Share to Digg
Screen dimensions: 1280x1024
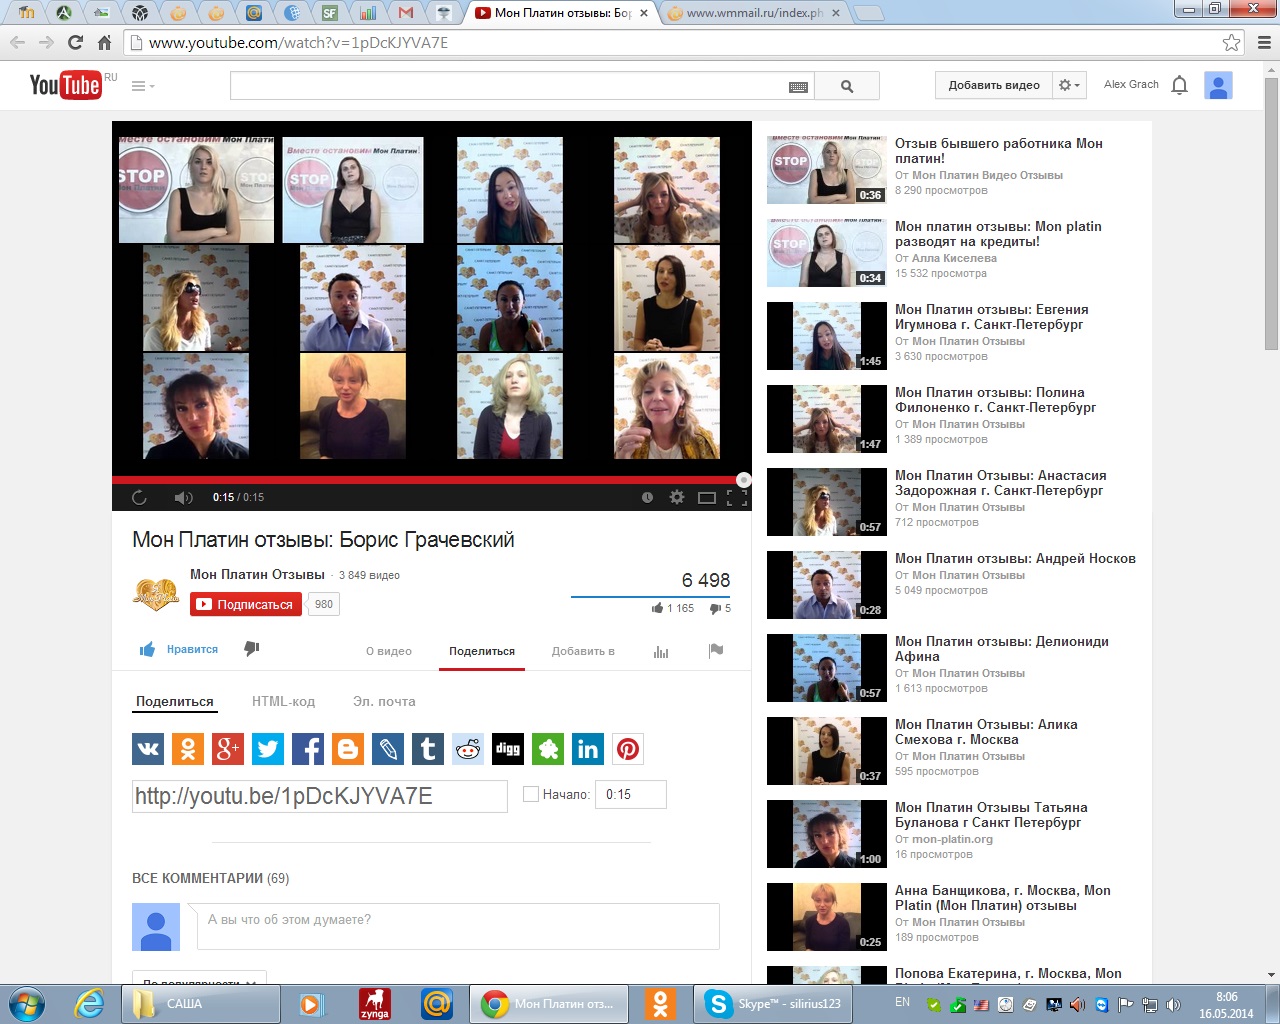pyautogui.click(x=508, y=749)
